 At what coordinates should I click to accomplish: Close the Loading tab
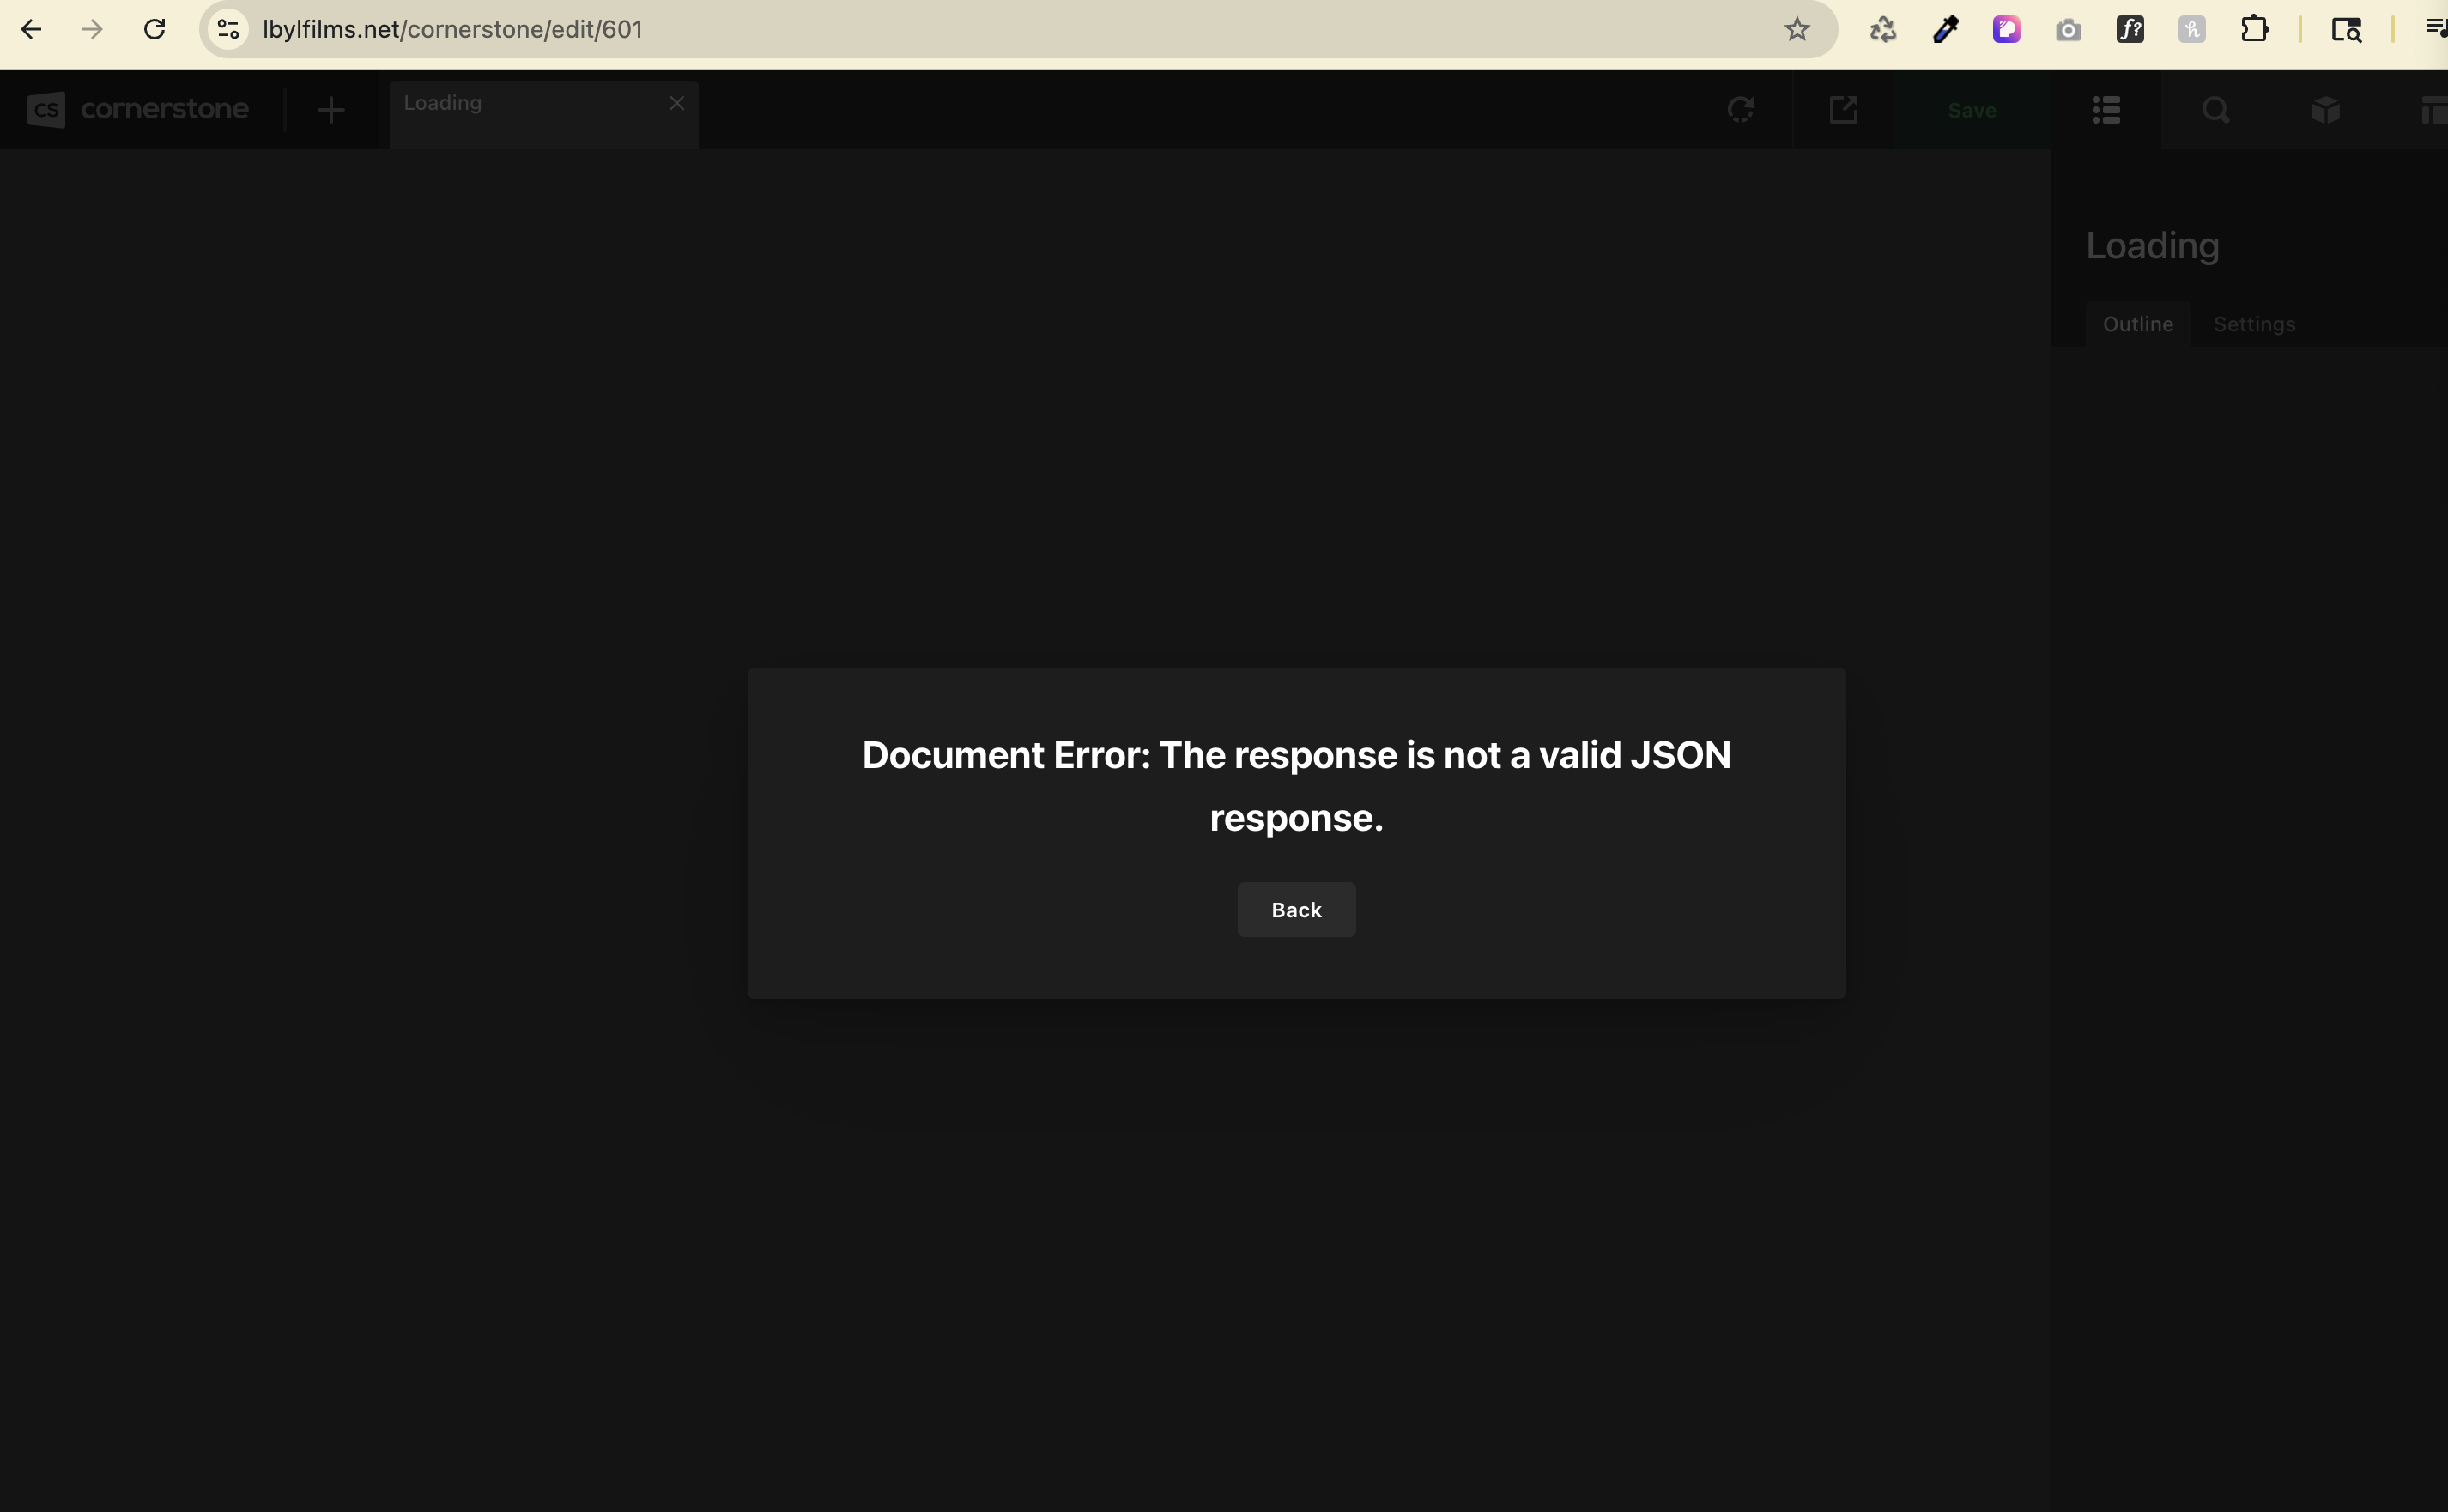[676, 101]
